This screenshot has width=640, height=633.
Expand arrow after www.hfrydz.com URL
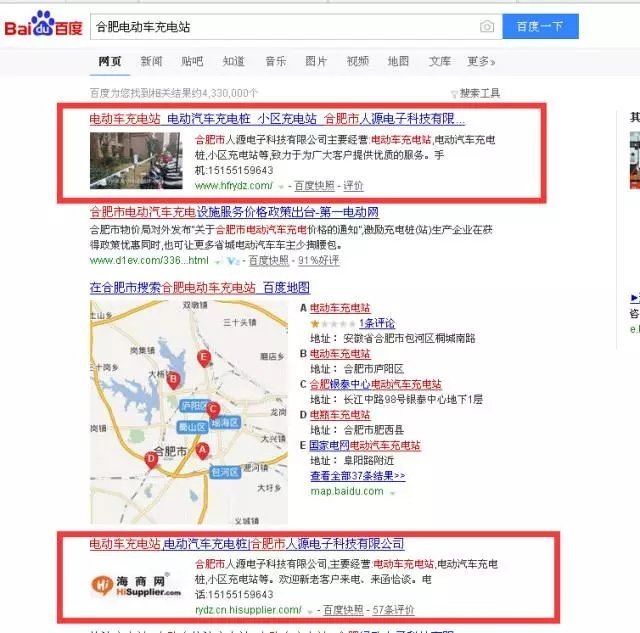point(281,187)
